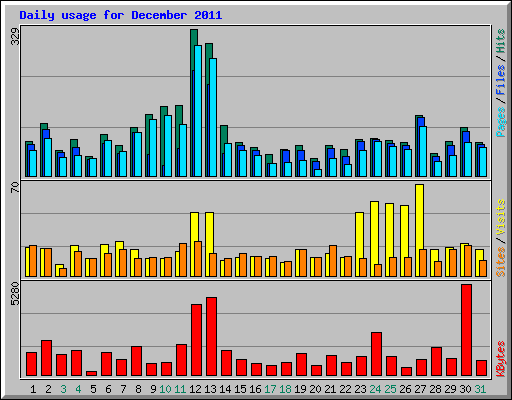Click the red KBytes bar for day 24
This screenshot has height=400, width=512.
[x=376, y=354]
